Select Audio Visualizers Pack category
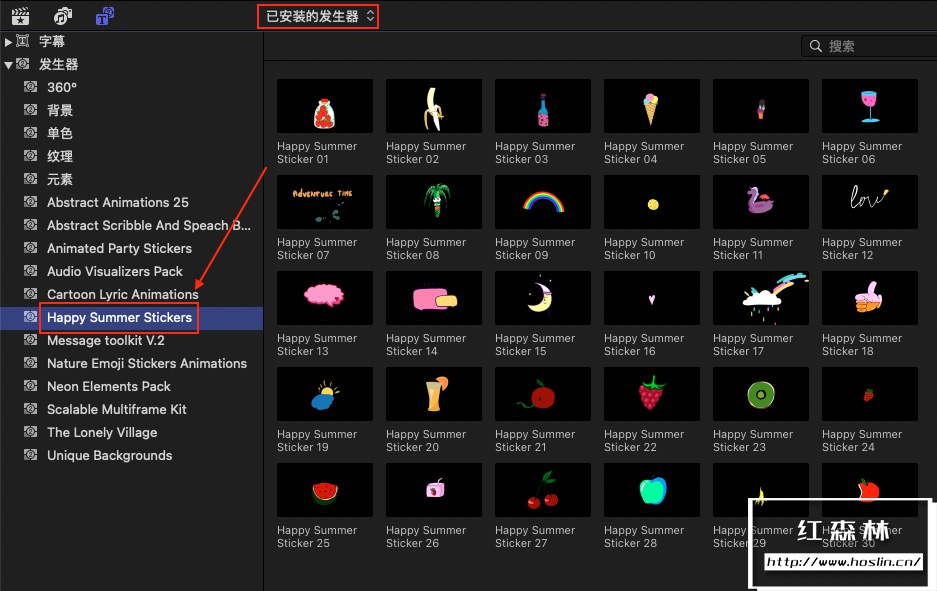The height and width of the screenshot is (591, 937). [115, 271]
